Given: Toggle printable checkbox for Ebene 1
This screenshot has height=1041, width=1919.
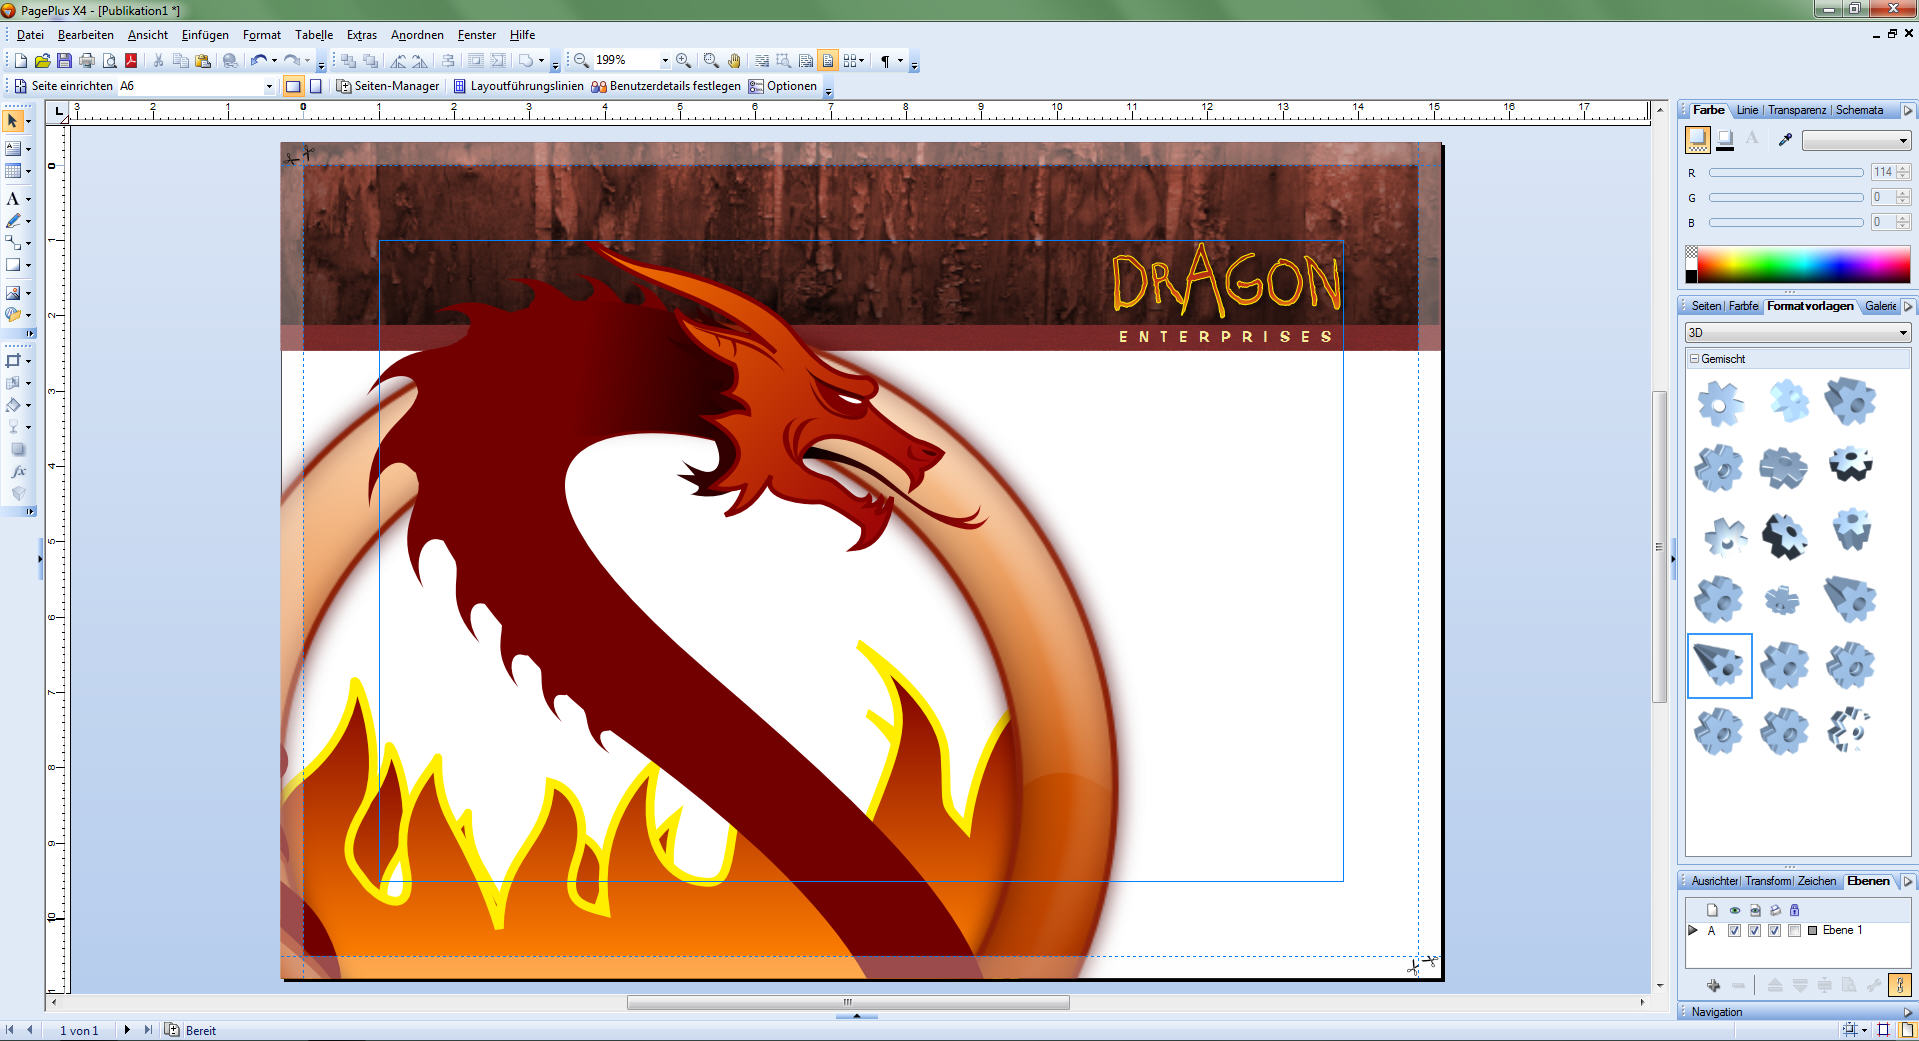Looking at the screenshot, I should pos(1775,930).
